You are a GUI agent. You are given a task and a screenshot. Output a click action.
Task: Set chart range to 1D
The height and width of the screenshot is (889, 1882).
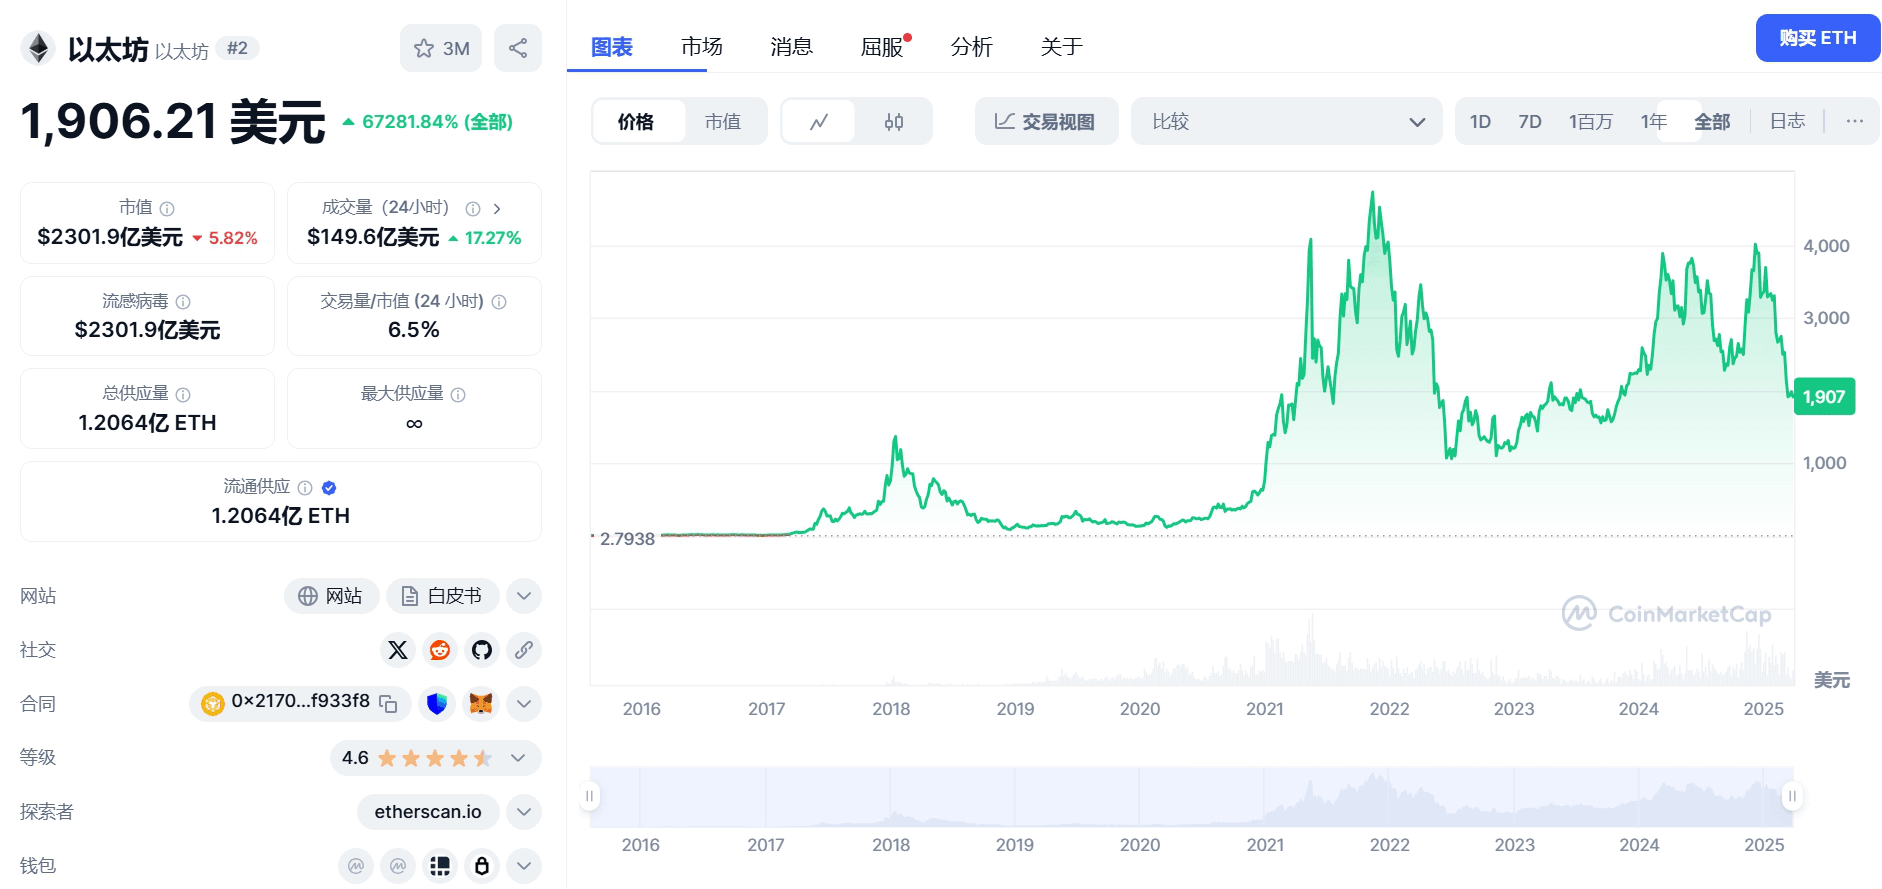1480,121
